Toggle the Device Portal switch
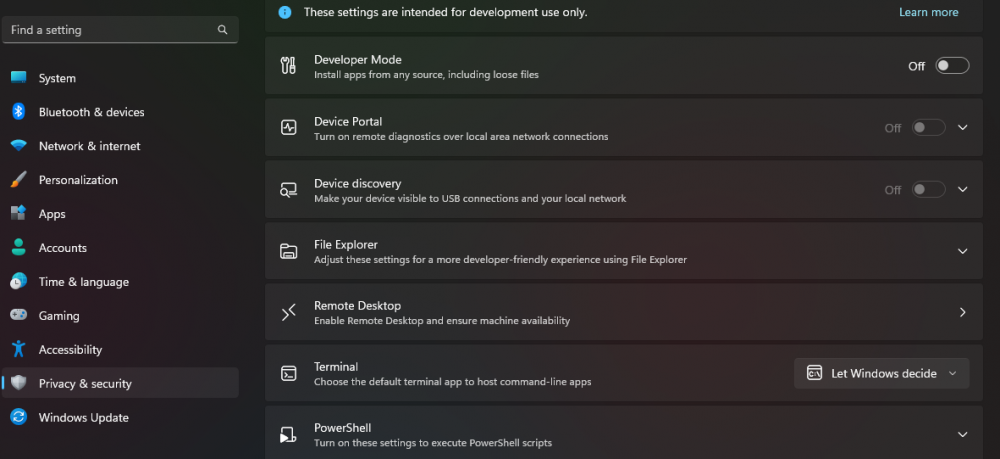1000x459 pixels. (928, 128)
